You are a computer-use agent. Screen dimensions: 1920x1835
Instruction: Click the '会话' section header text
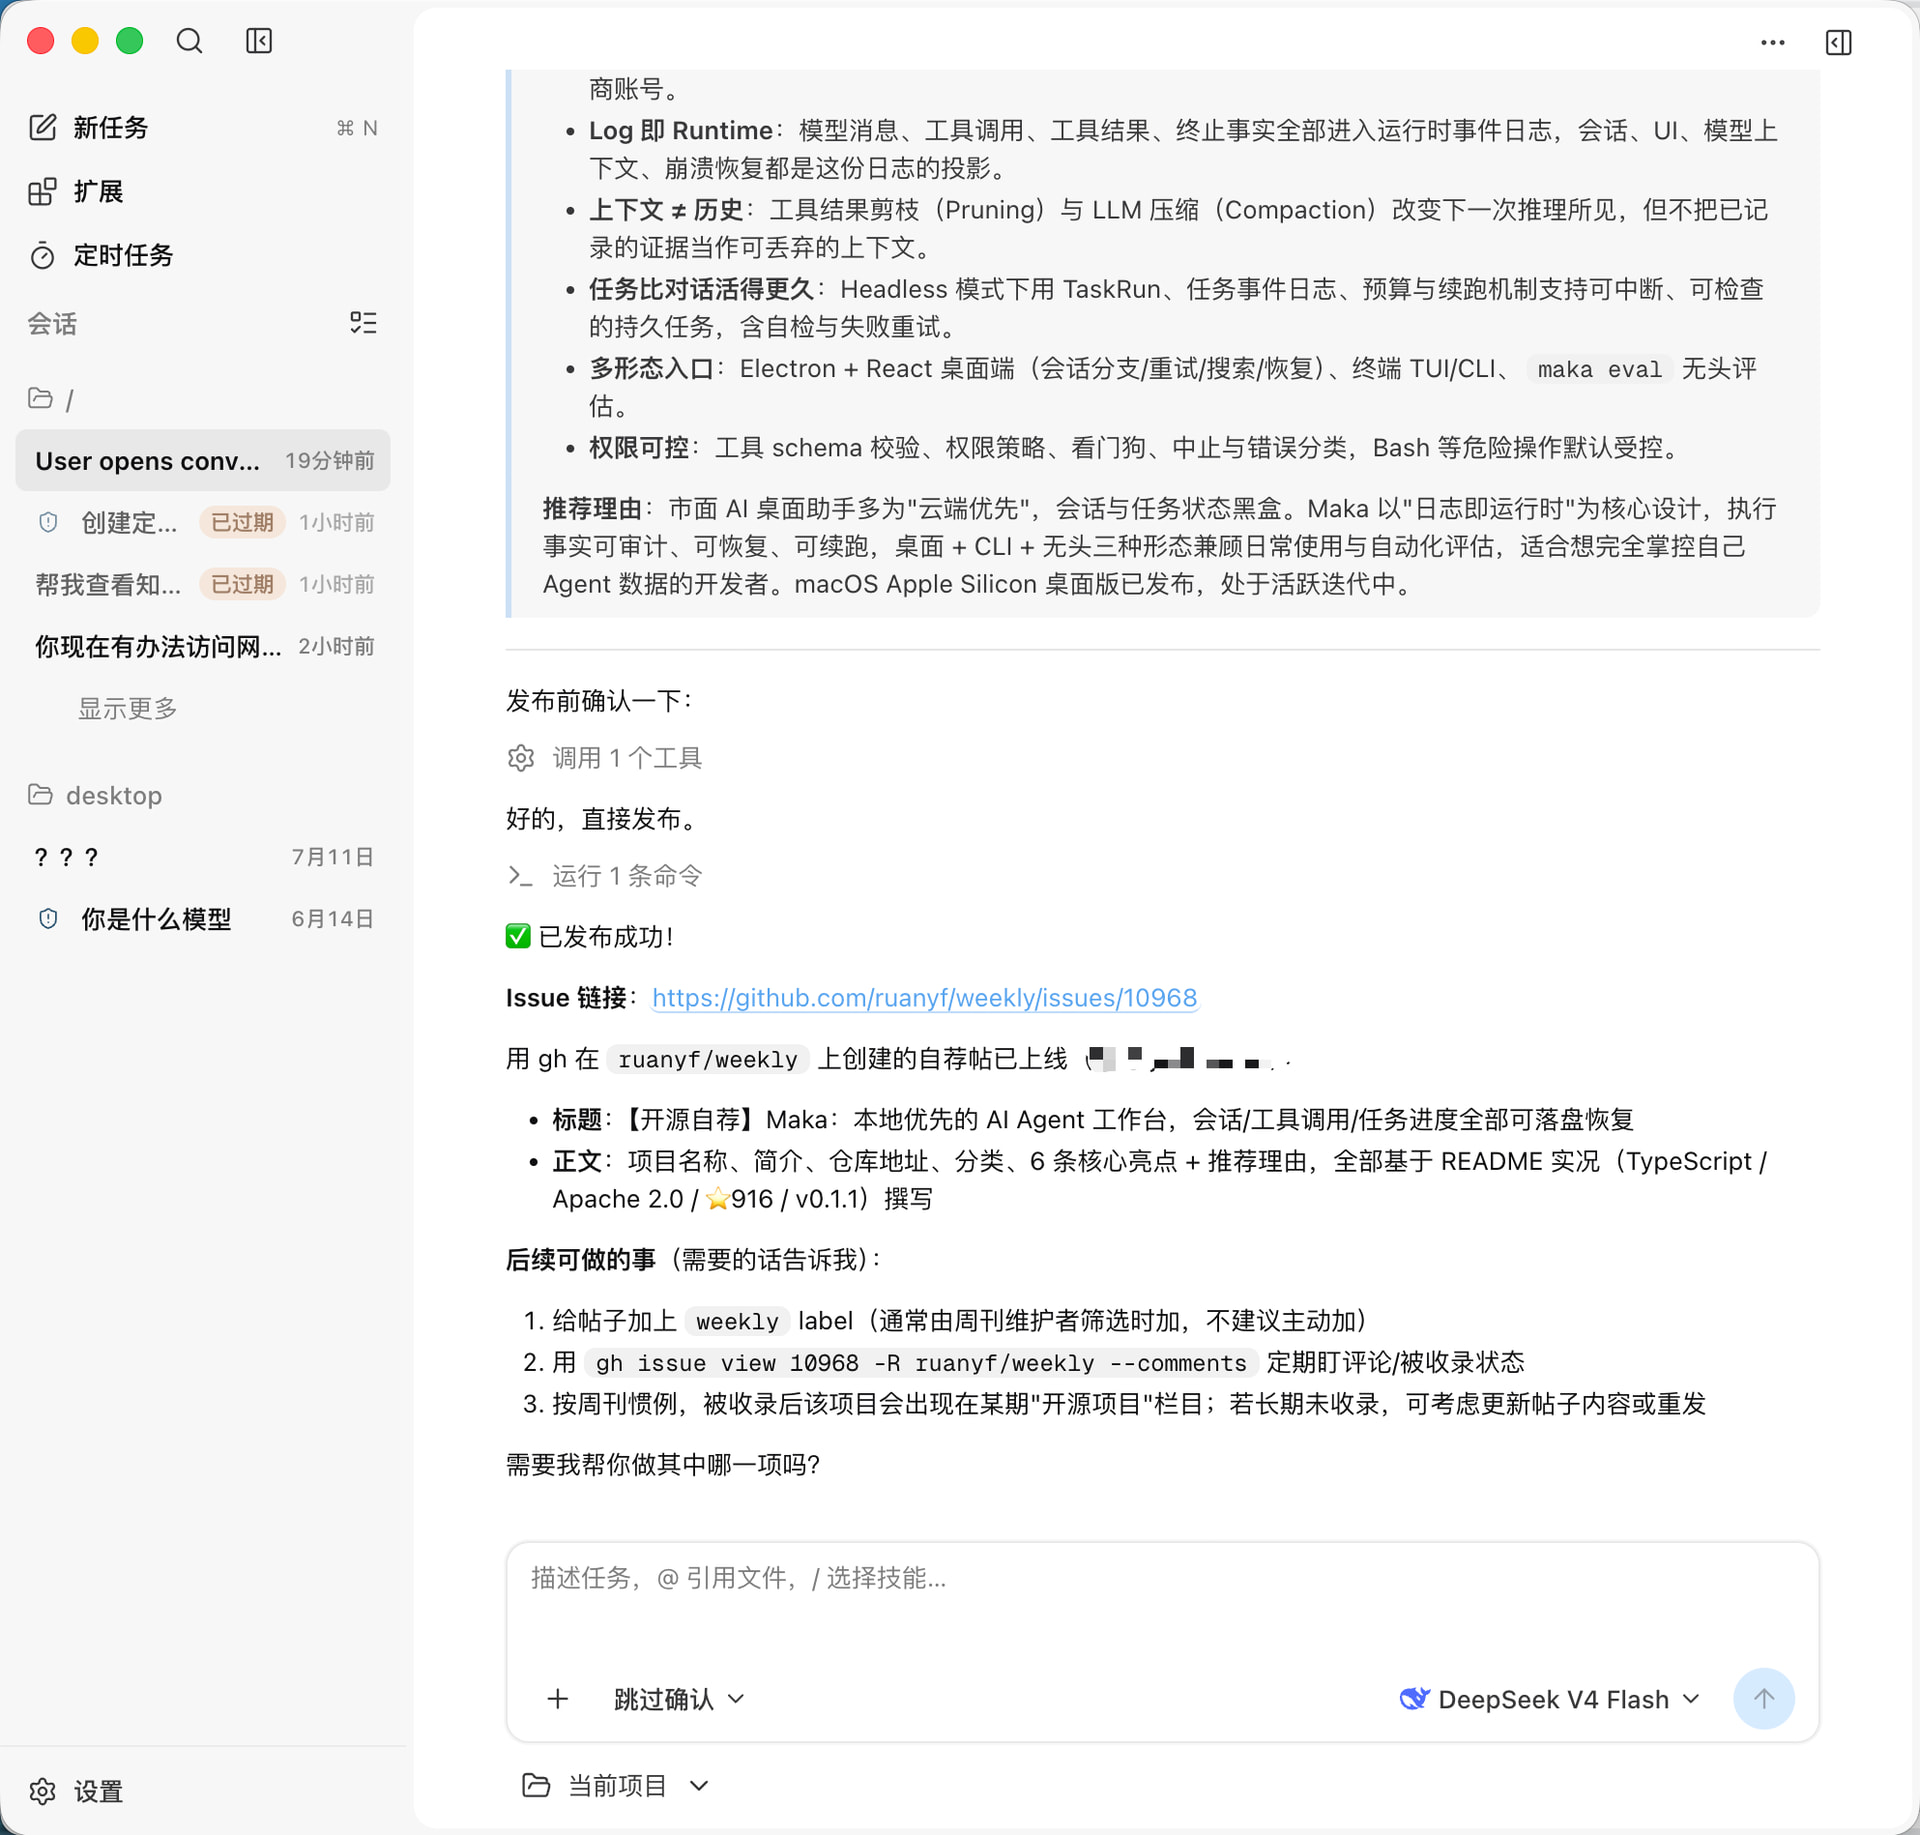pyautogui.click(x=52, y=323)
